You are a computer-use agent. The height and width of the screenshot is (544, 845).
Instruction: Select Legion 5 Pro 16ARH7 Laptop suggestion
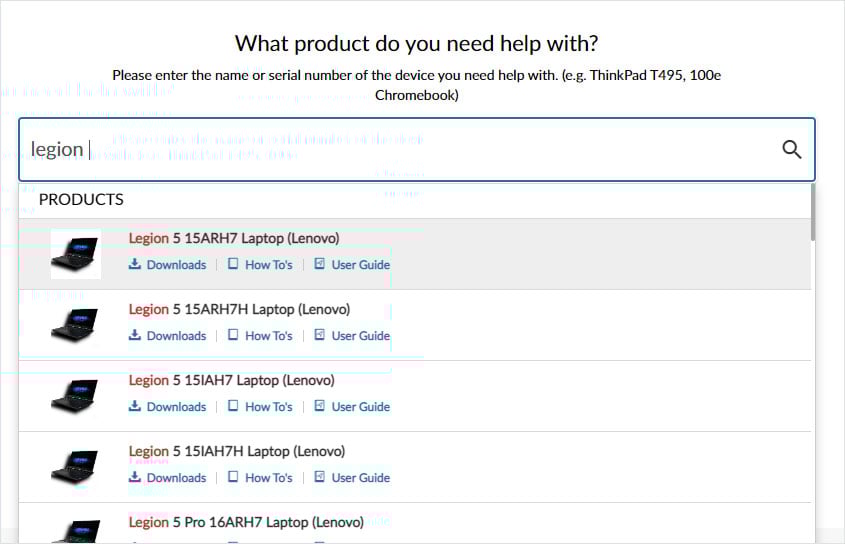point(247,522)
